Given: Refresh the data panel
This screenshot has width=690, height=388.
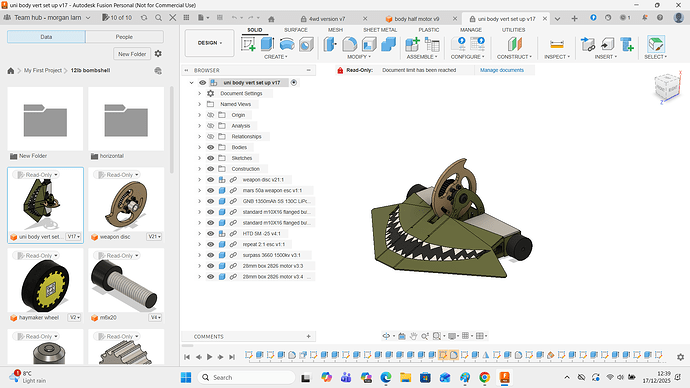Looking at the screenshot, I should [x=144, y=18].
